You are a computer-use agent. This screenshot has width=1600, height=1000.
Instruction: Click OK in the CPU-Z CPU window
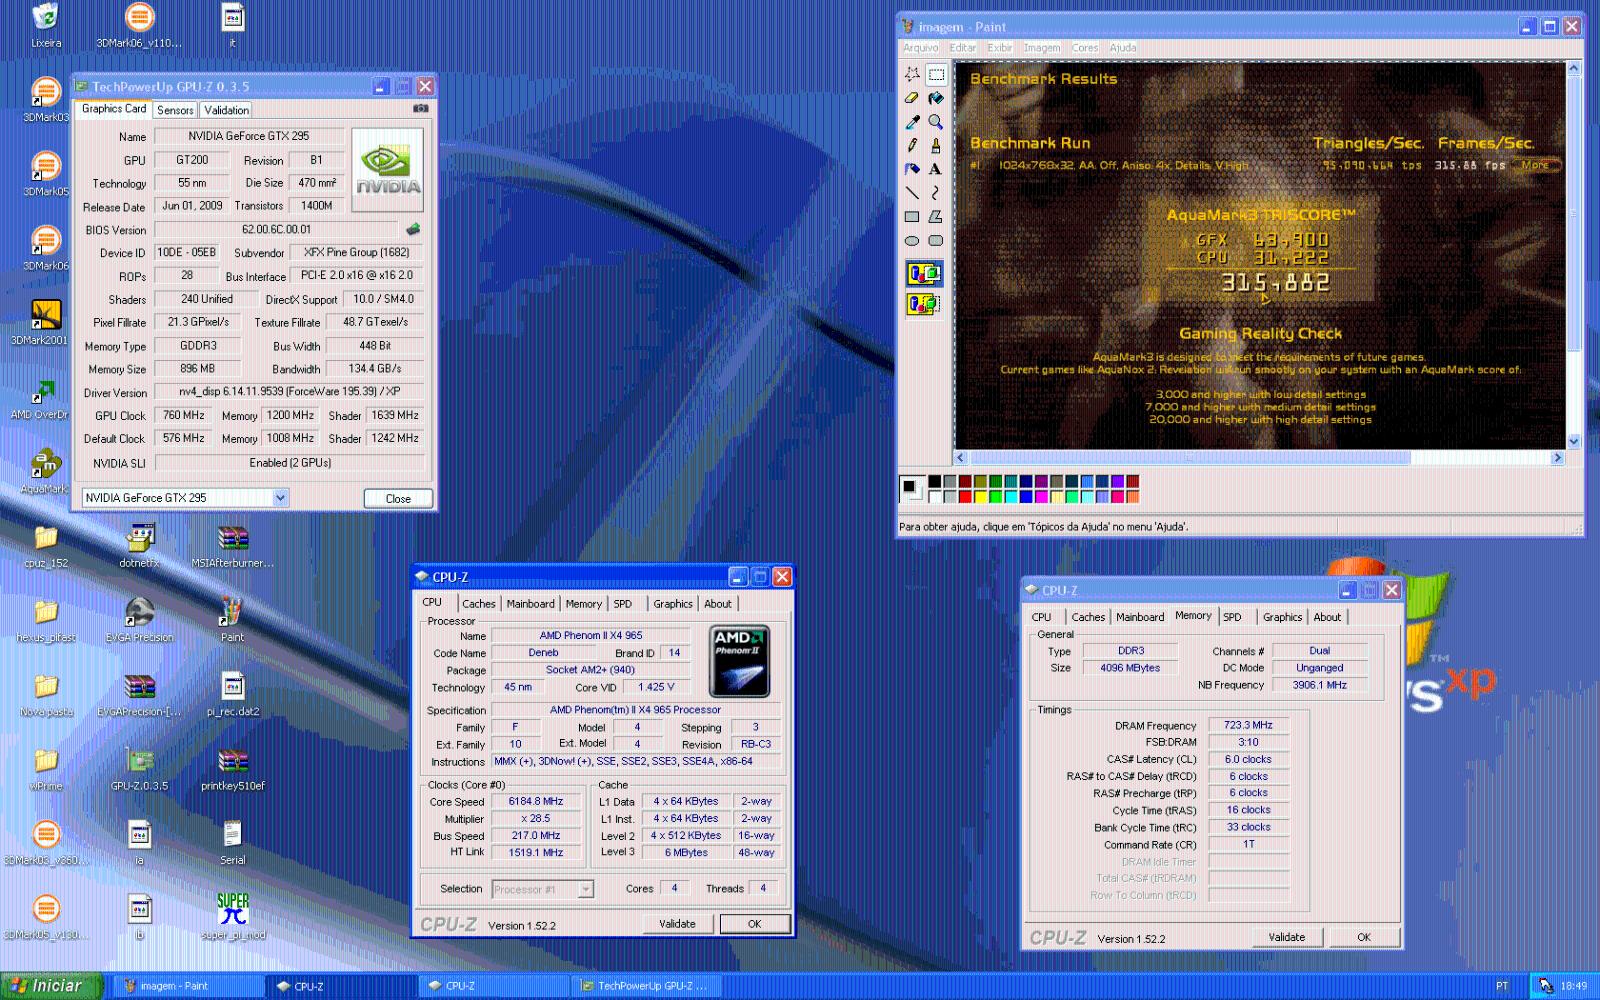(755, 924)
